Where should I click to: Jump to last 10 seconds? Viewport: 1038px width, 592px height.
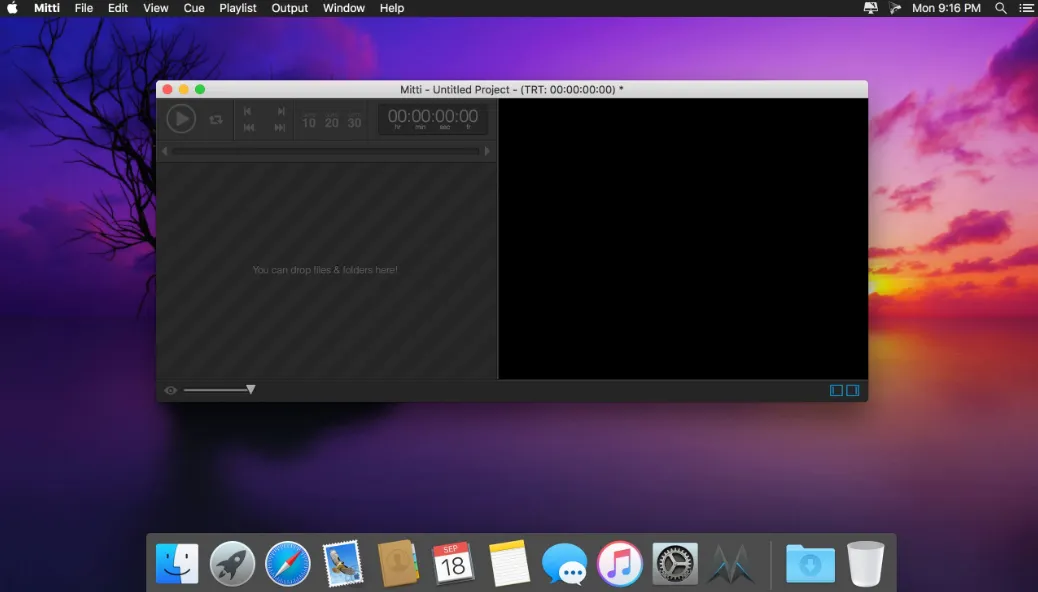[x=309, y=121]
